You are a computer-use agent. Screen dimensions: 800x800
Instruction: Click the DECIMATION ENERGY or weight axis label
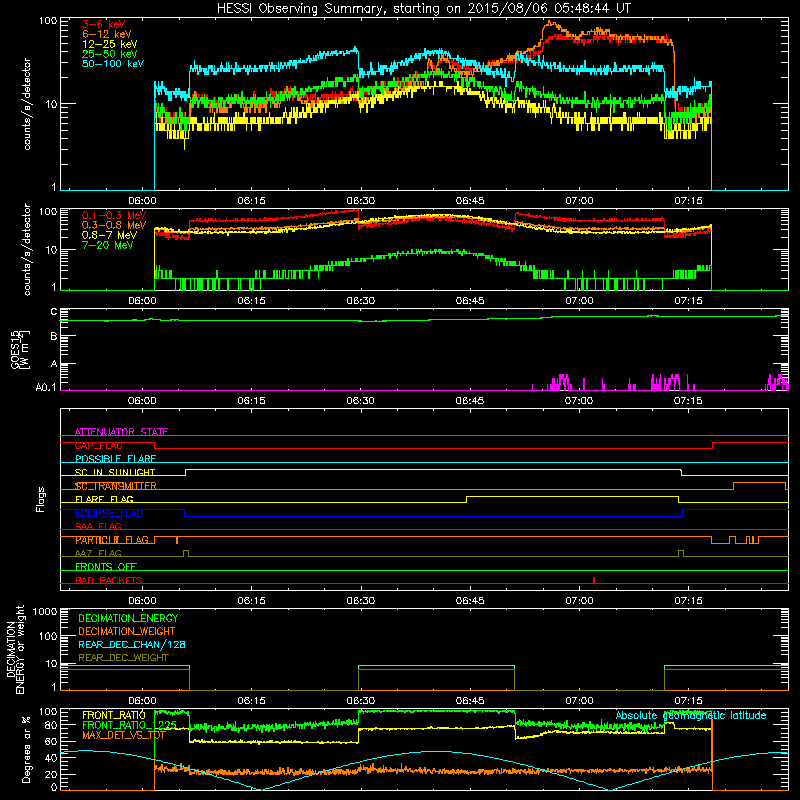point(15,649)
